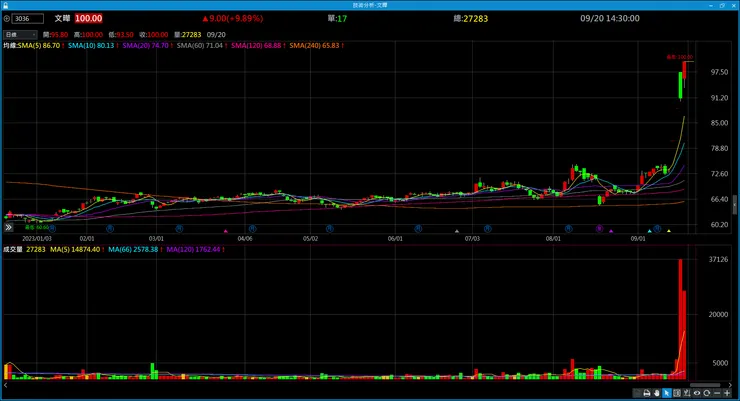Click the SMA(20) 74.70 indicator label
Image resolution: width=740 pixels, height=401 pixels.
point(145,46)
